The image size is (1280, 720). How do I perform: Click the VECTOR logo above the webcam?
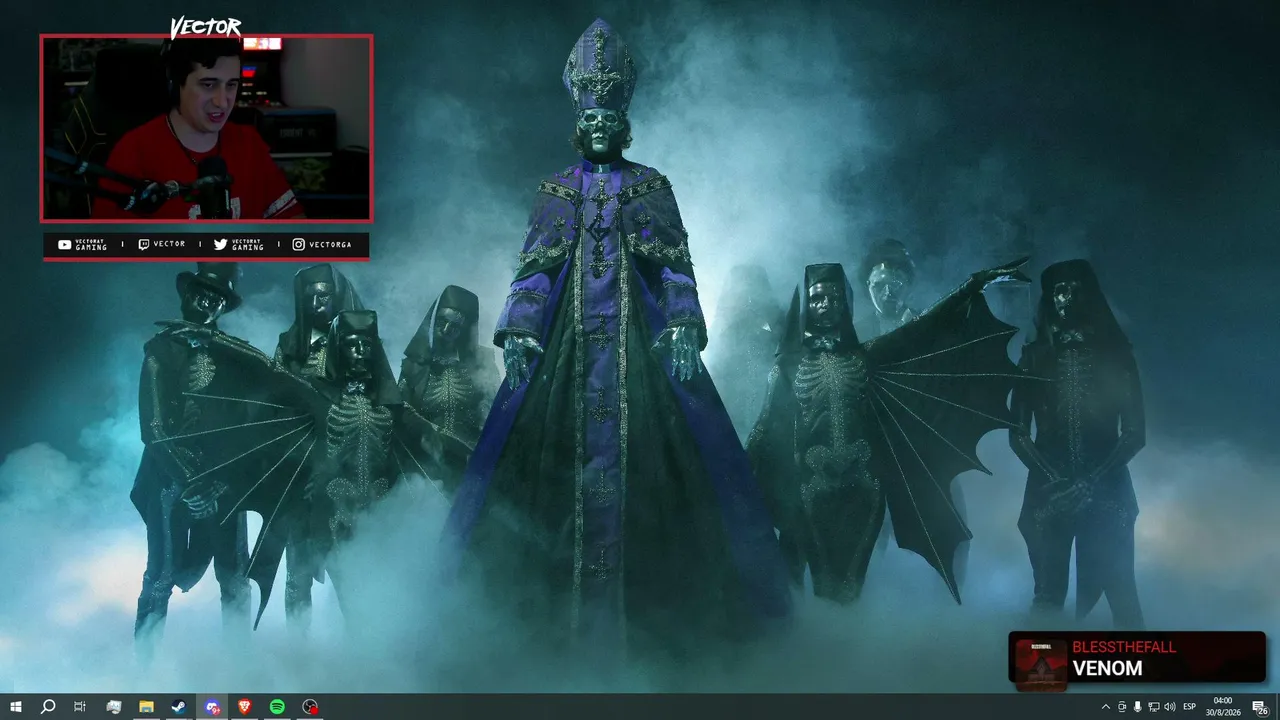[x=205, y=27]
